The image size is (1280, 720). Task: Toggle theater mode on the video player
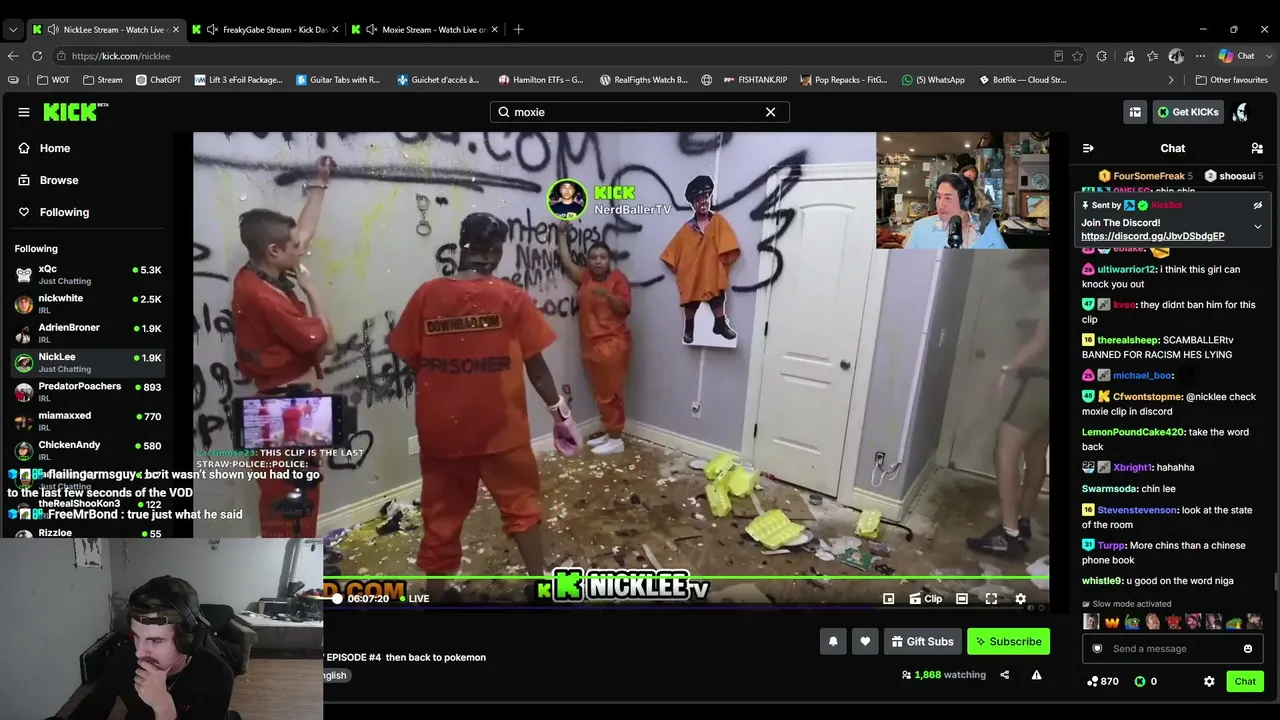point(962,599)
